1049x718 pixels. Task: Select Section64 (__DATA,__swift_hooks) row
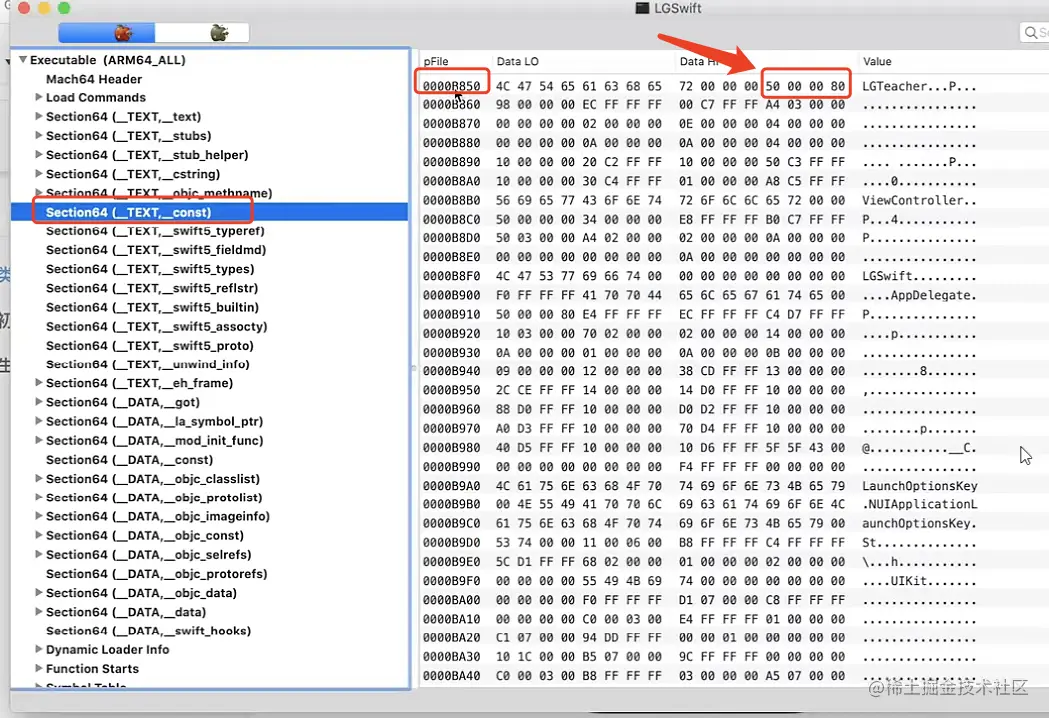point(209,630)
